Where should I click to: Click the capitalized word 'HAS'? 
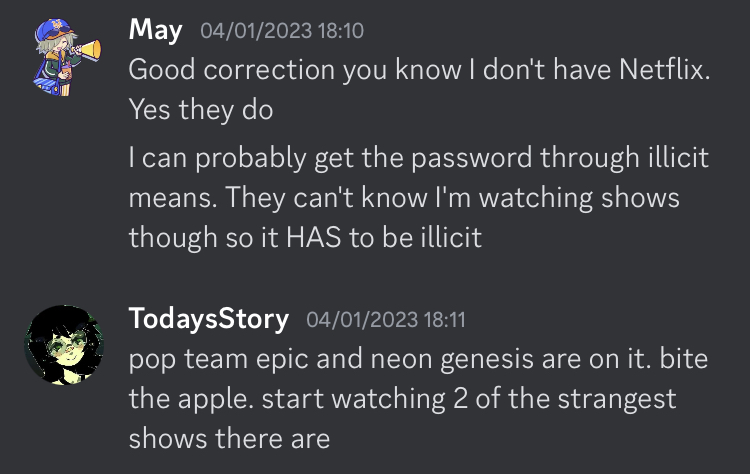314,237
